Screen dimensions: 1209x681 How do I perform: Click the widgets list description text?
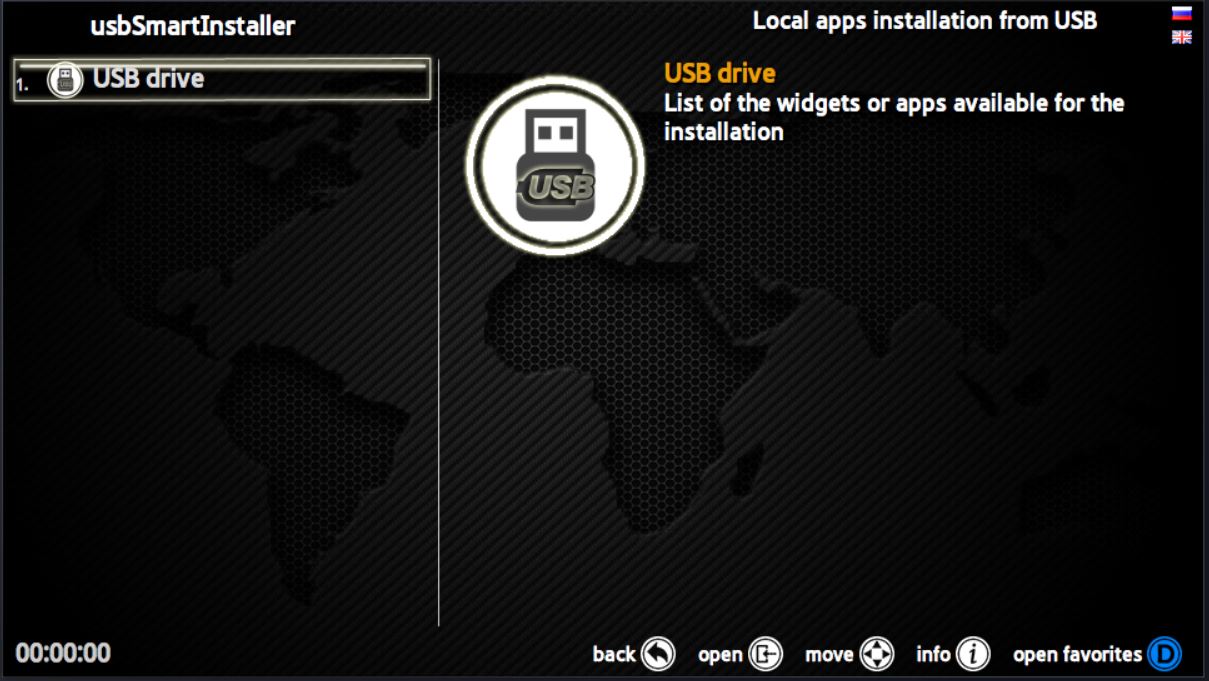894,117
